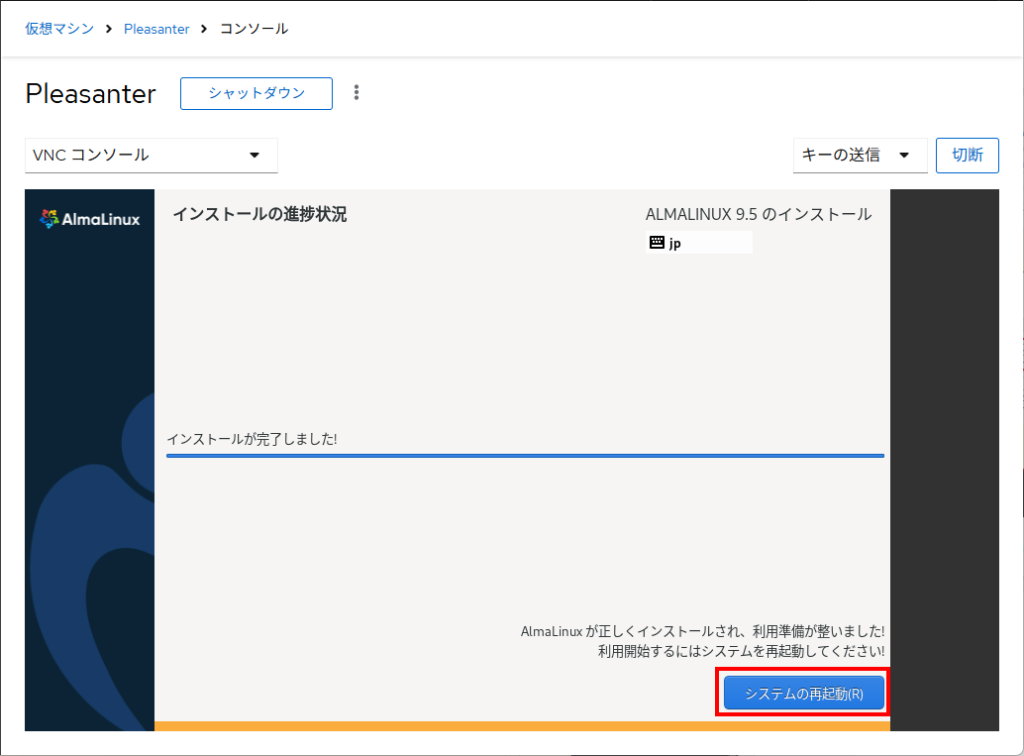Click the Pleasanter page title

pyautogui.click(x=91, y=94)
